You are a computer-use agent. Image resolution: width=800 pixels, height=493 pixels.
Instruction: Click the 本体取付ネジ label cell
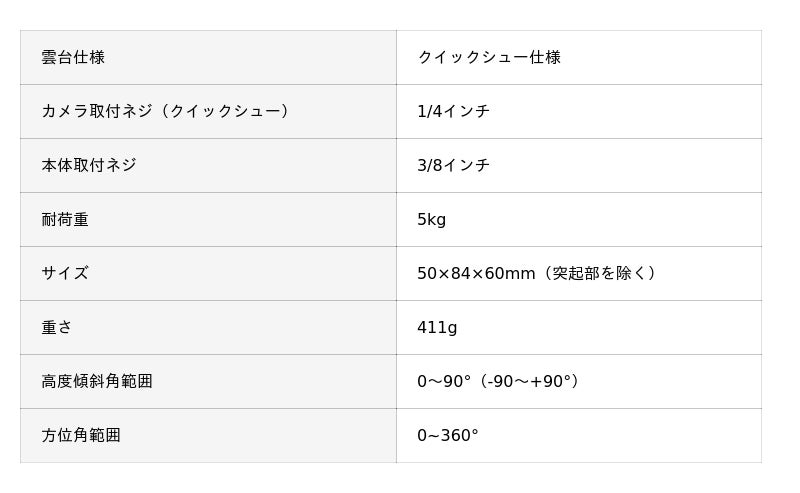(x=208, y=165)
